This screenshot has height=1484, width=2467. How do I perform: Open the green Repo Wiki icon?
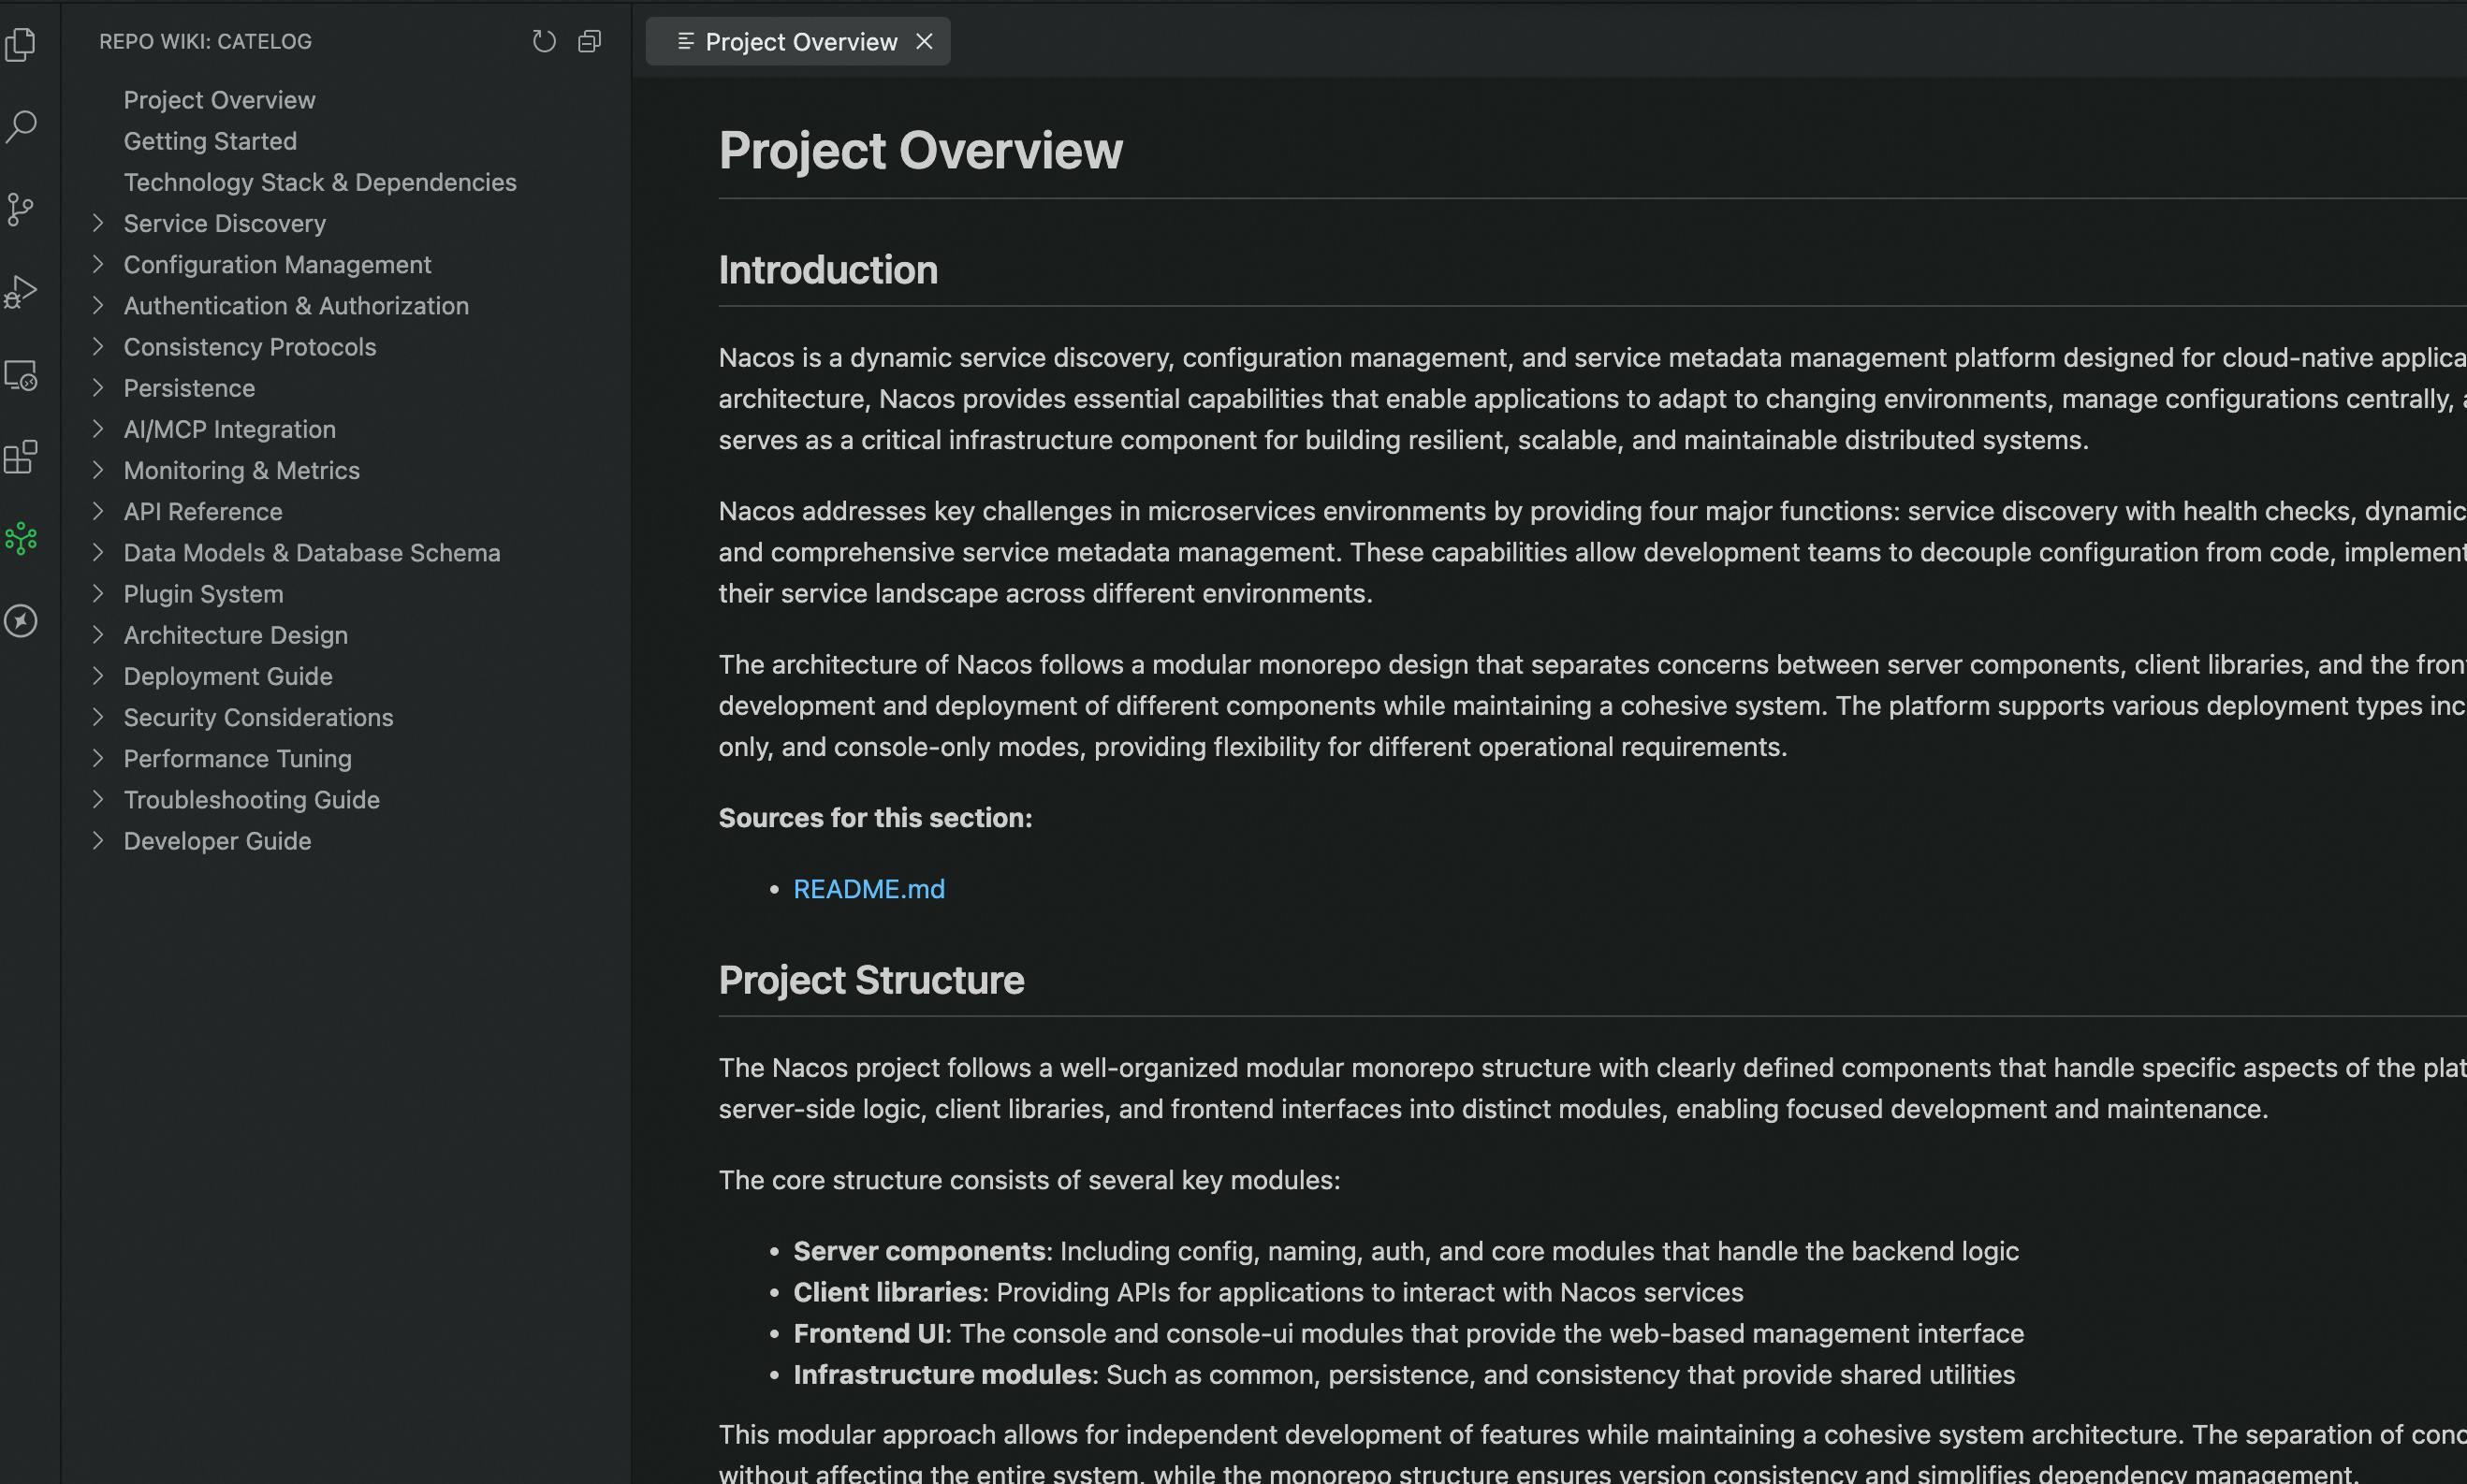click(21, 539)
